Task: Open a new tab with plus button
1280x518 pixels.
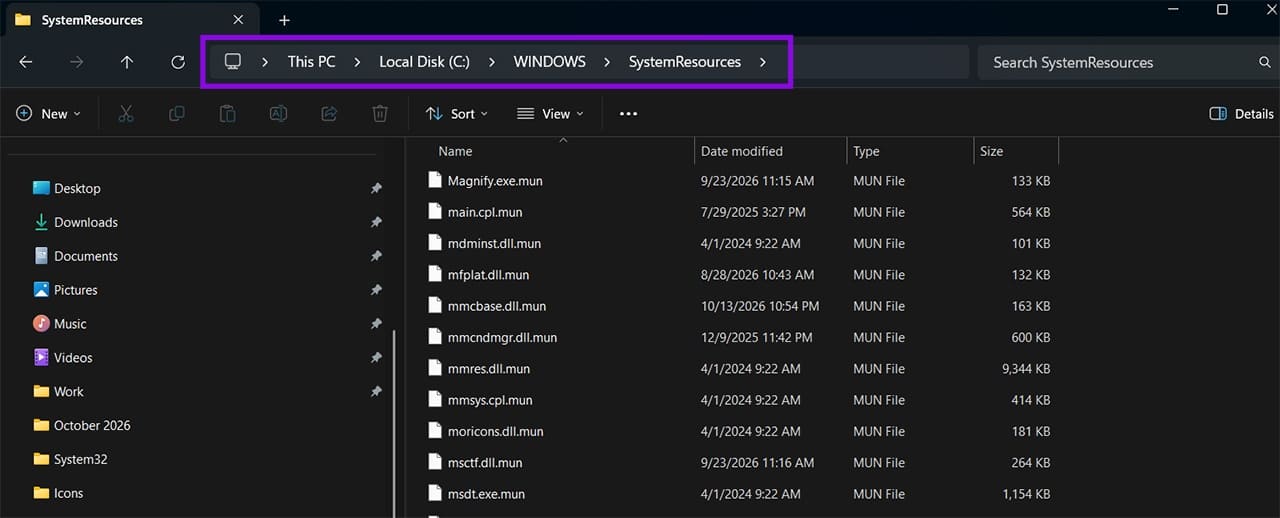Action: click(284, 20)
